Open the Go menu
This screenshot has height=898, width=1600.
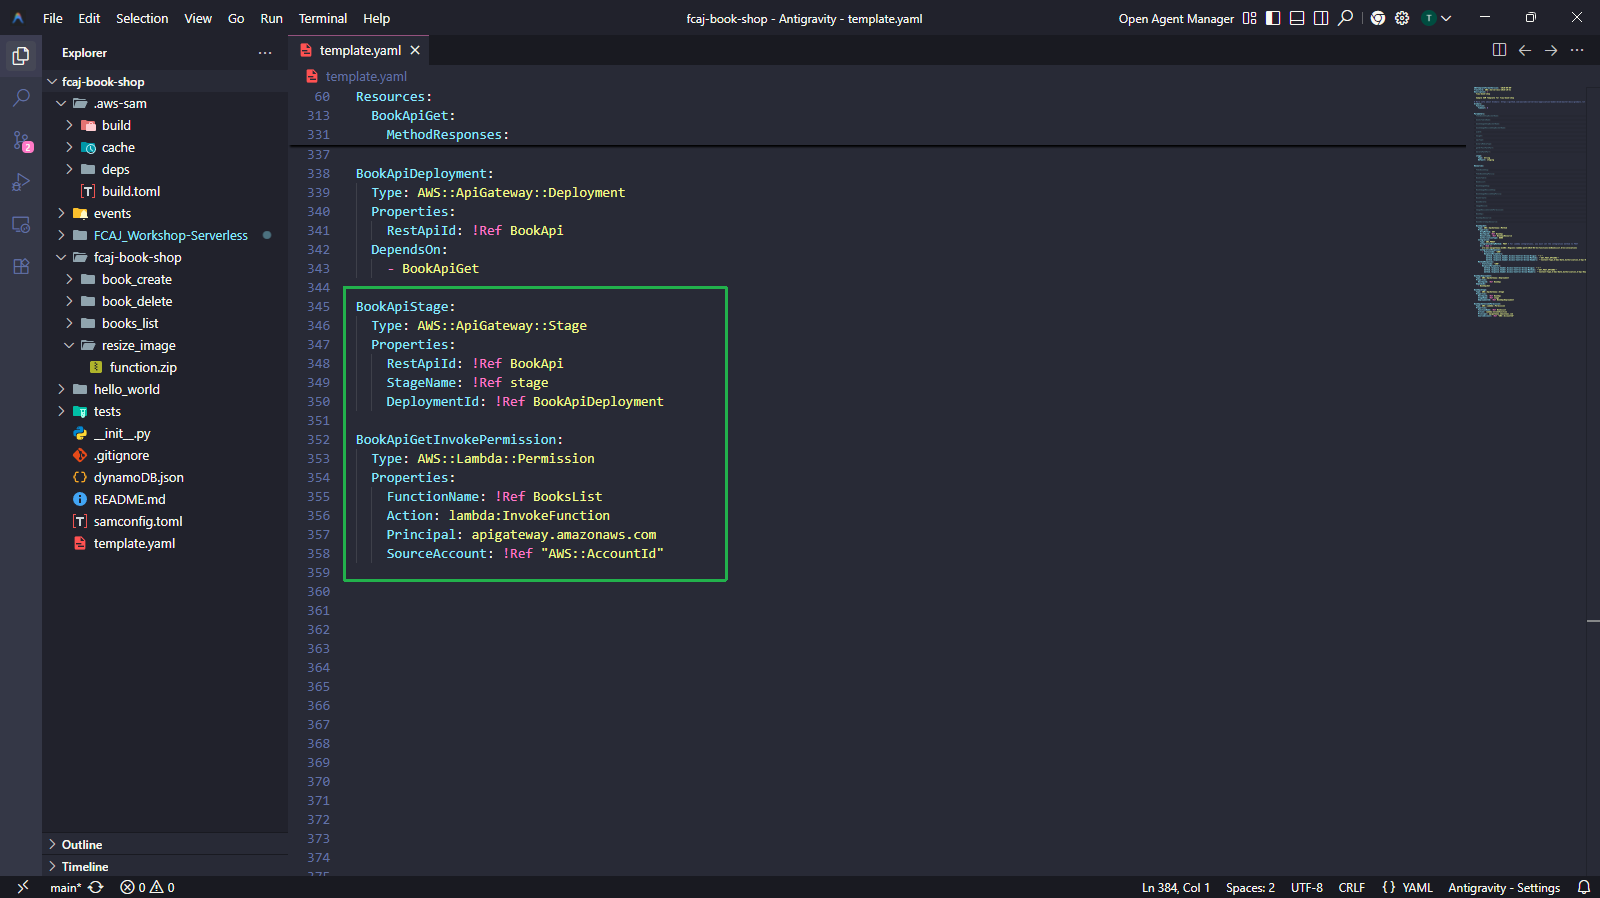coord(236,18)
